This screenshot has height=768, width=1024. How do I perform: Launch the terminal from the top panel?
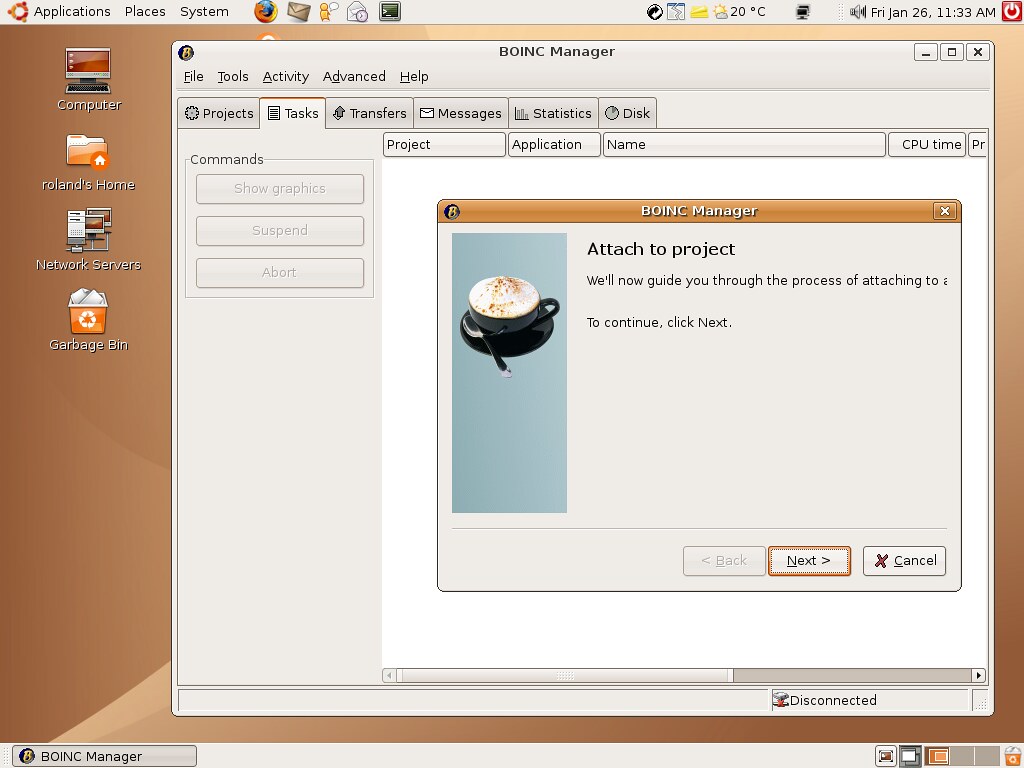(390, 11)
